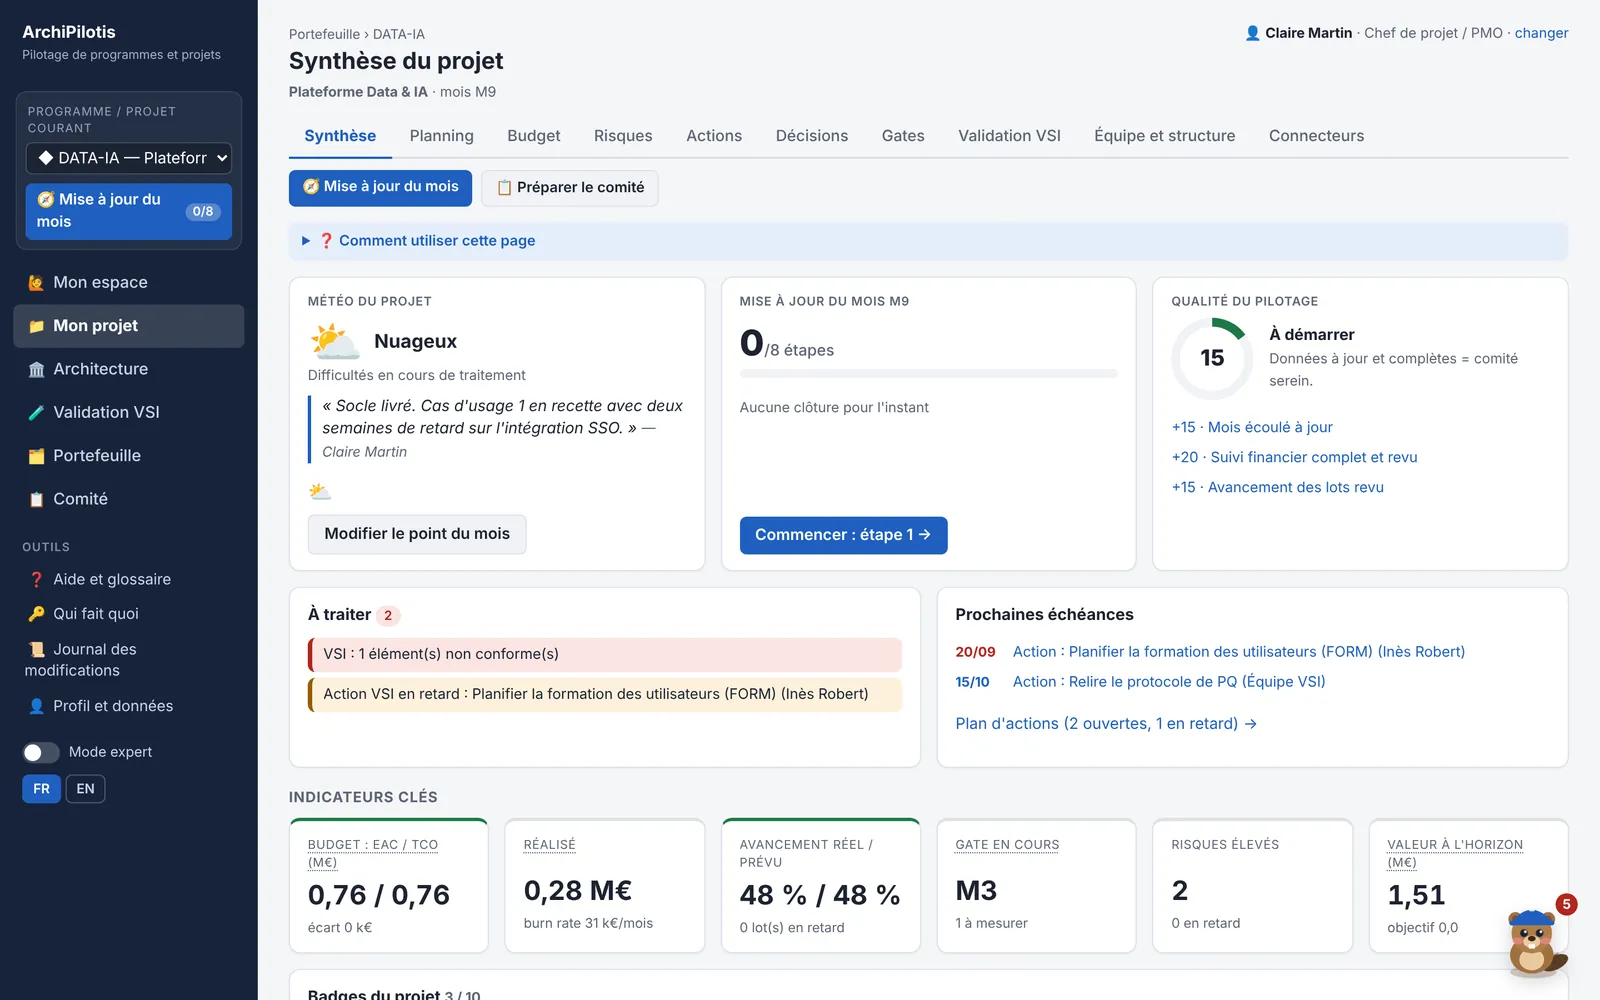Click the quality score ring showing 15
This screenshot has height=1000, width=1600.
[x=1212, y=358]
